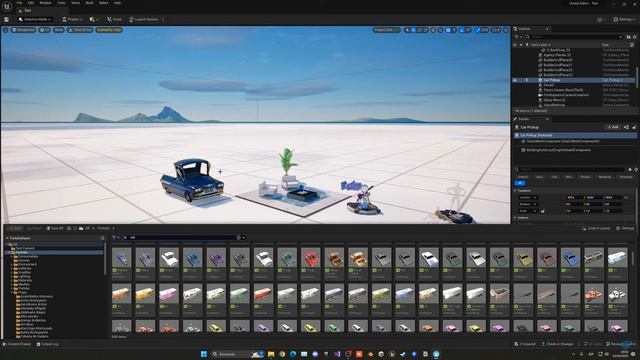Clear the Content Browser search text
This screenshot has height=360, width=640.
(125, 238)
